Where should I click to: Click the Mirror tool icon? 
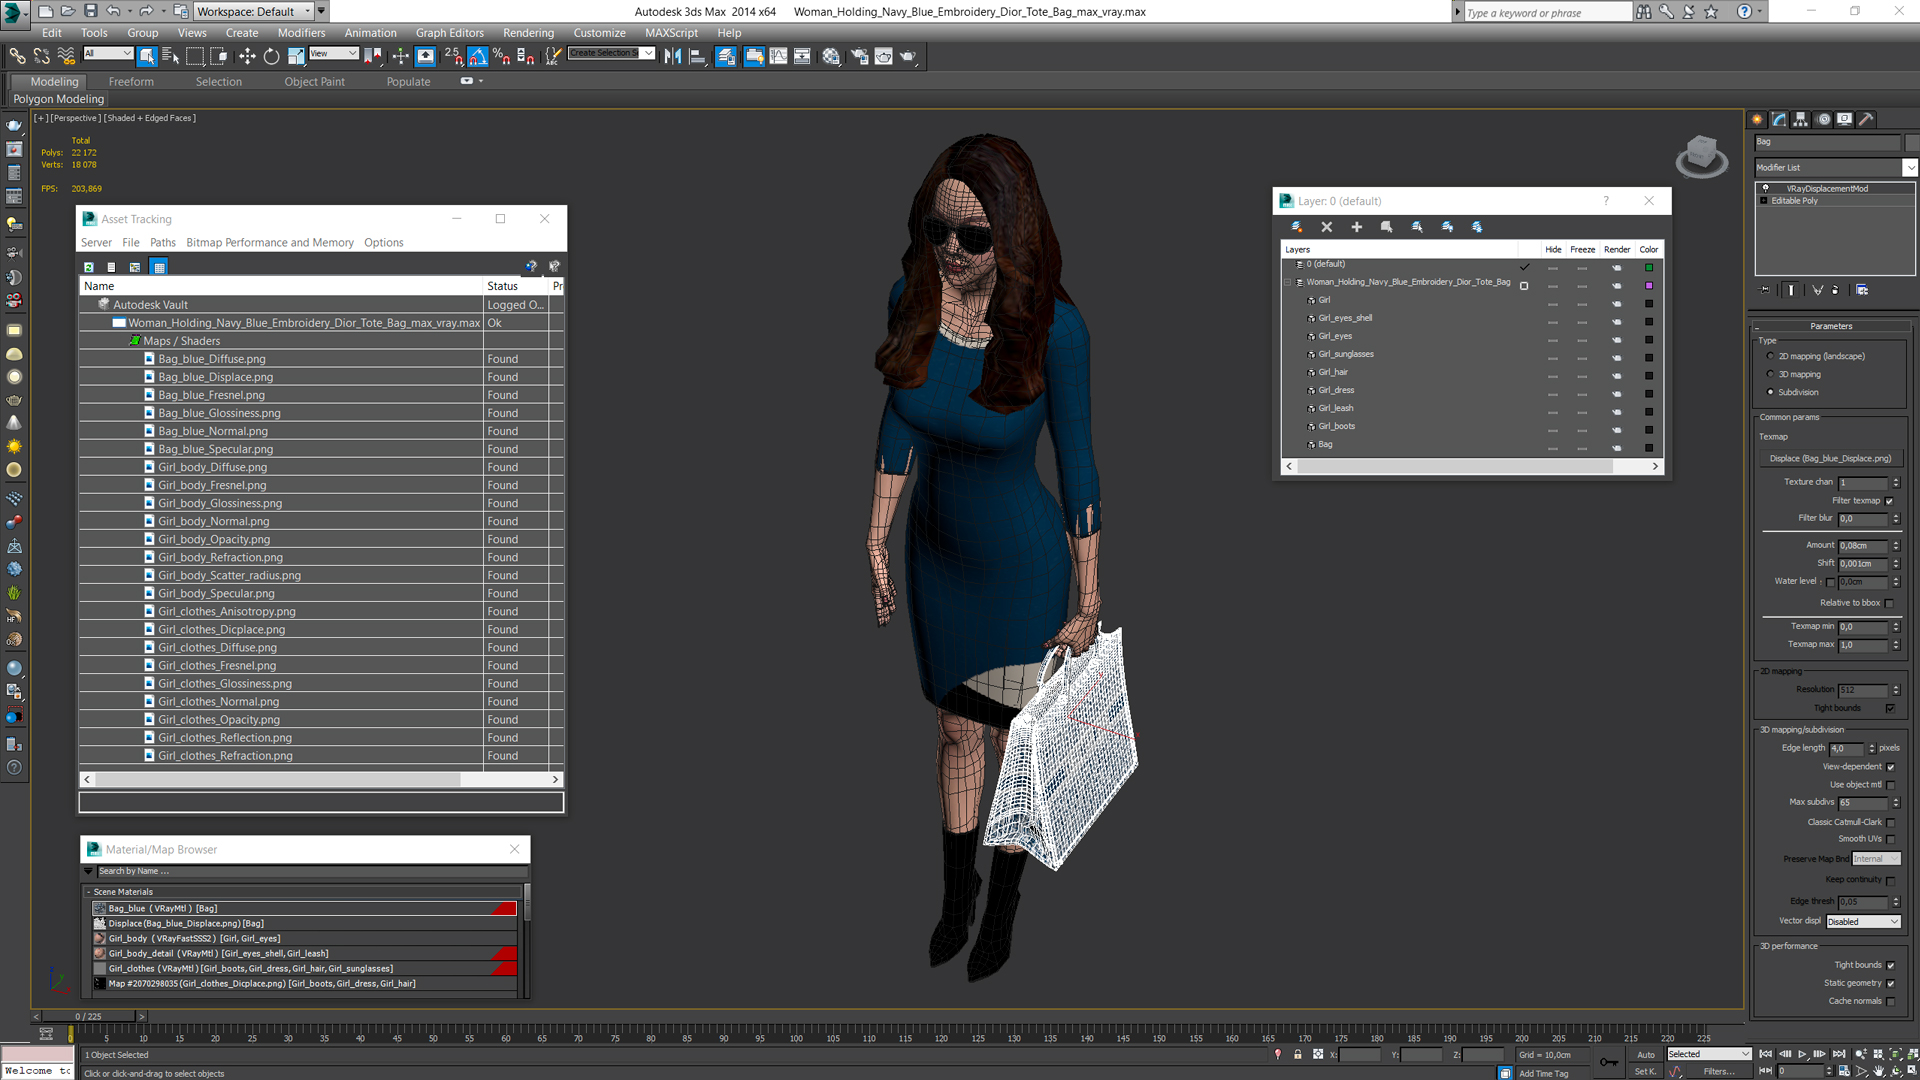[x=673, y=57]
